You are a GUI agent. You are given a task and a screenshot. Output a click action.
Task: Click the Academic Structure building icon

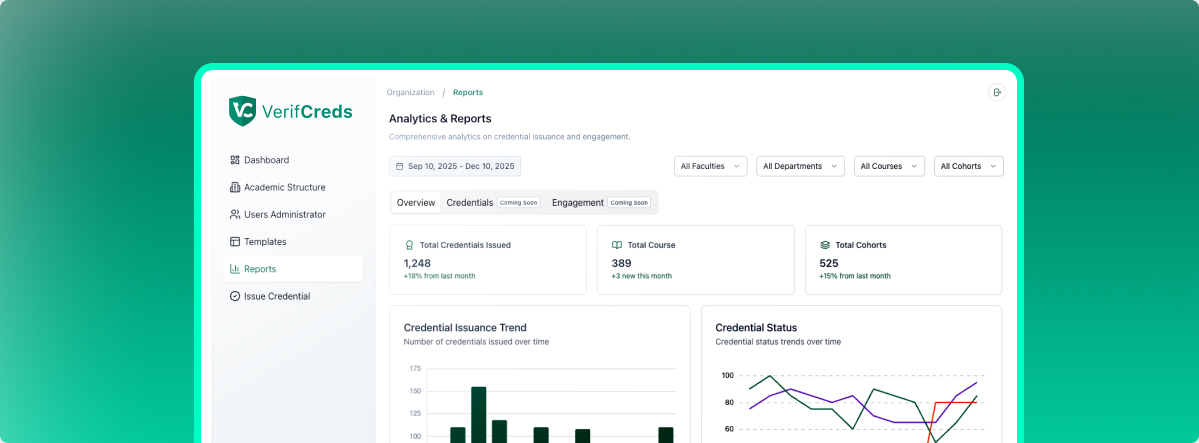pos(235,187)
